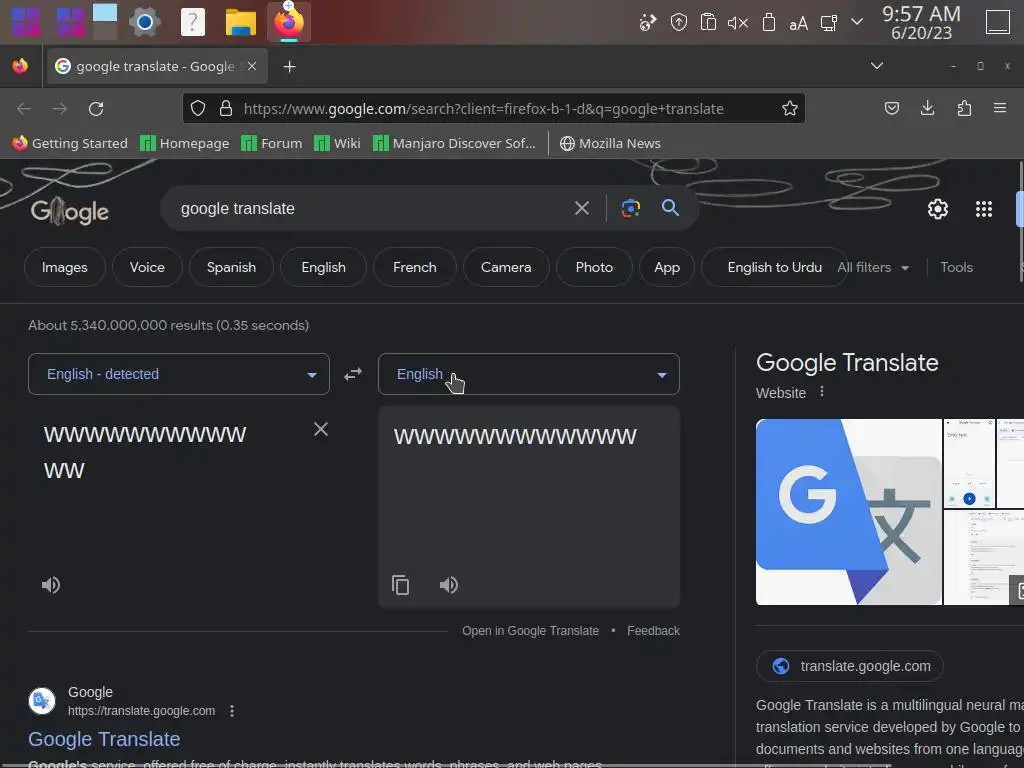
Task: Launch the file manager from the taskbar
Action: [240, 22]
